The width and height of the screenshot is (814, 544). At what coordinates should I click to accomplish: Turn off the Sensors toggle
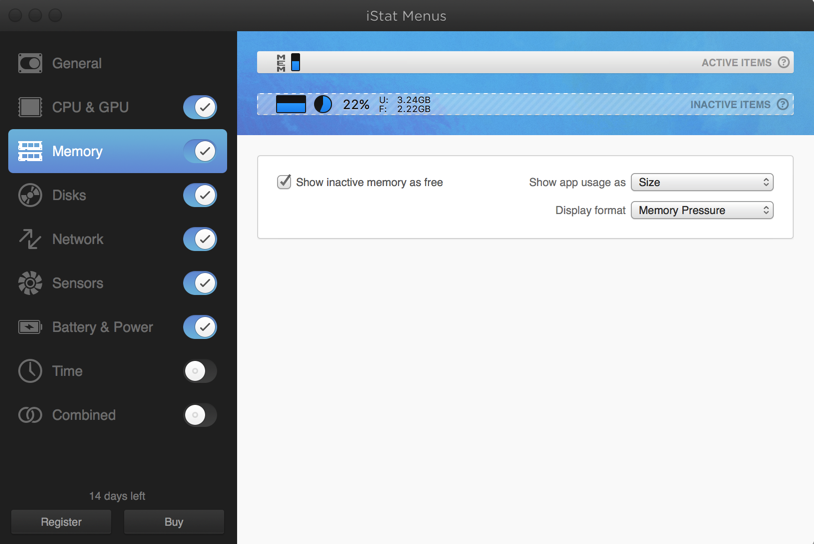click(x=200, y=283)
